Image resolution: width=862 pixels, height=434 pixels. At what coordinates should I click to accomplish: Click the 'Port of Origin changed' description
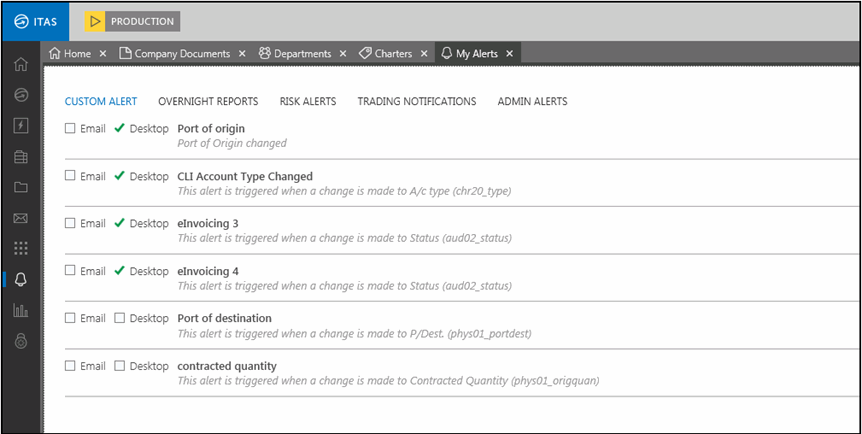tap(232, 143)
